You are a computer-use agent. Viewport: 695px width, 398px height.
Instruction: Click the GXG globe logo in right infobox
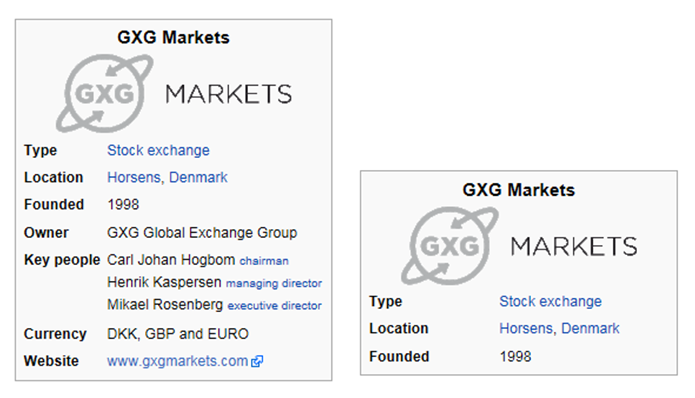(x=450, y=246)
